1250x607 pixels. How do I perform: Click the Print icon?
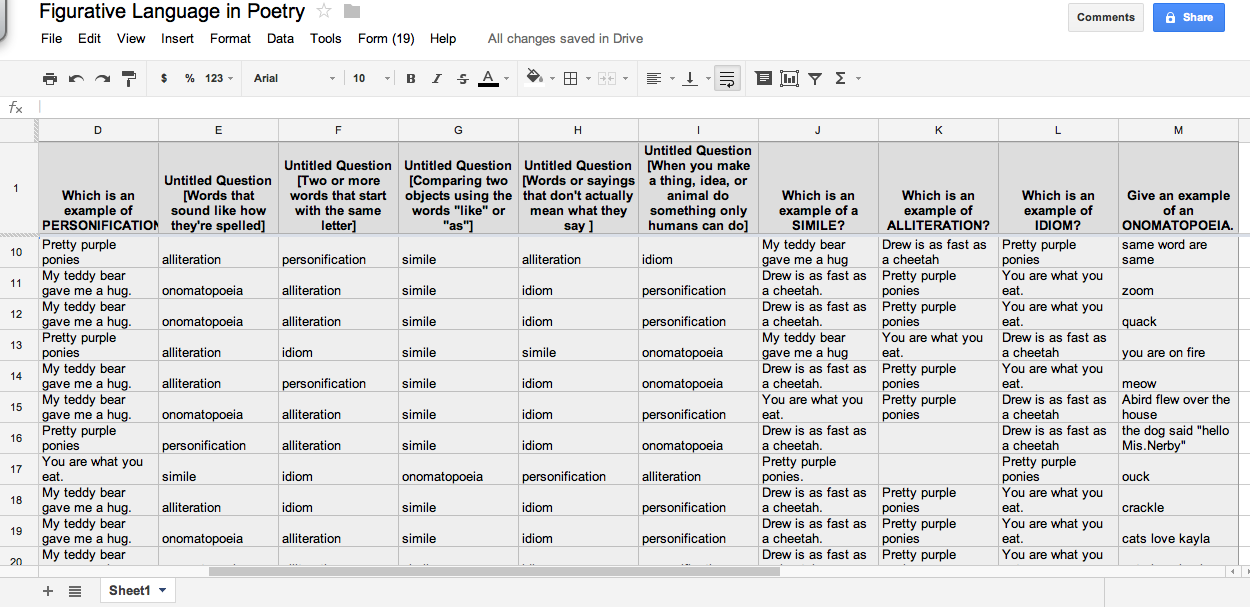[x=49, y=78]
